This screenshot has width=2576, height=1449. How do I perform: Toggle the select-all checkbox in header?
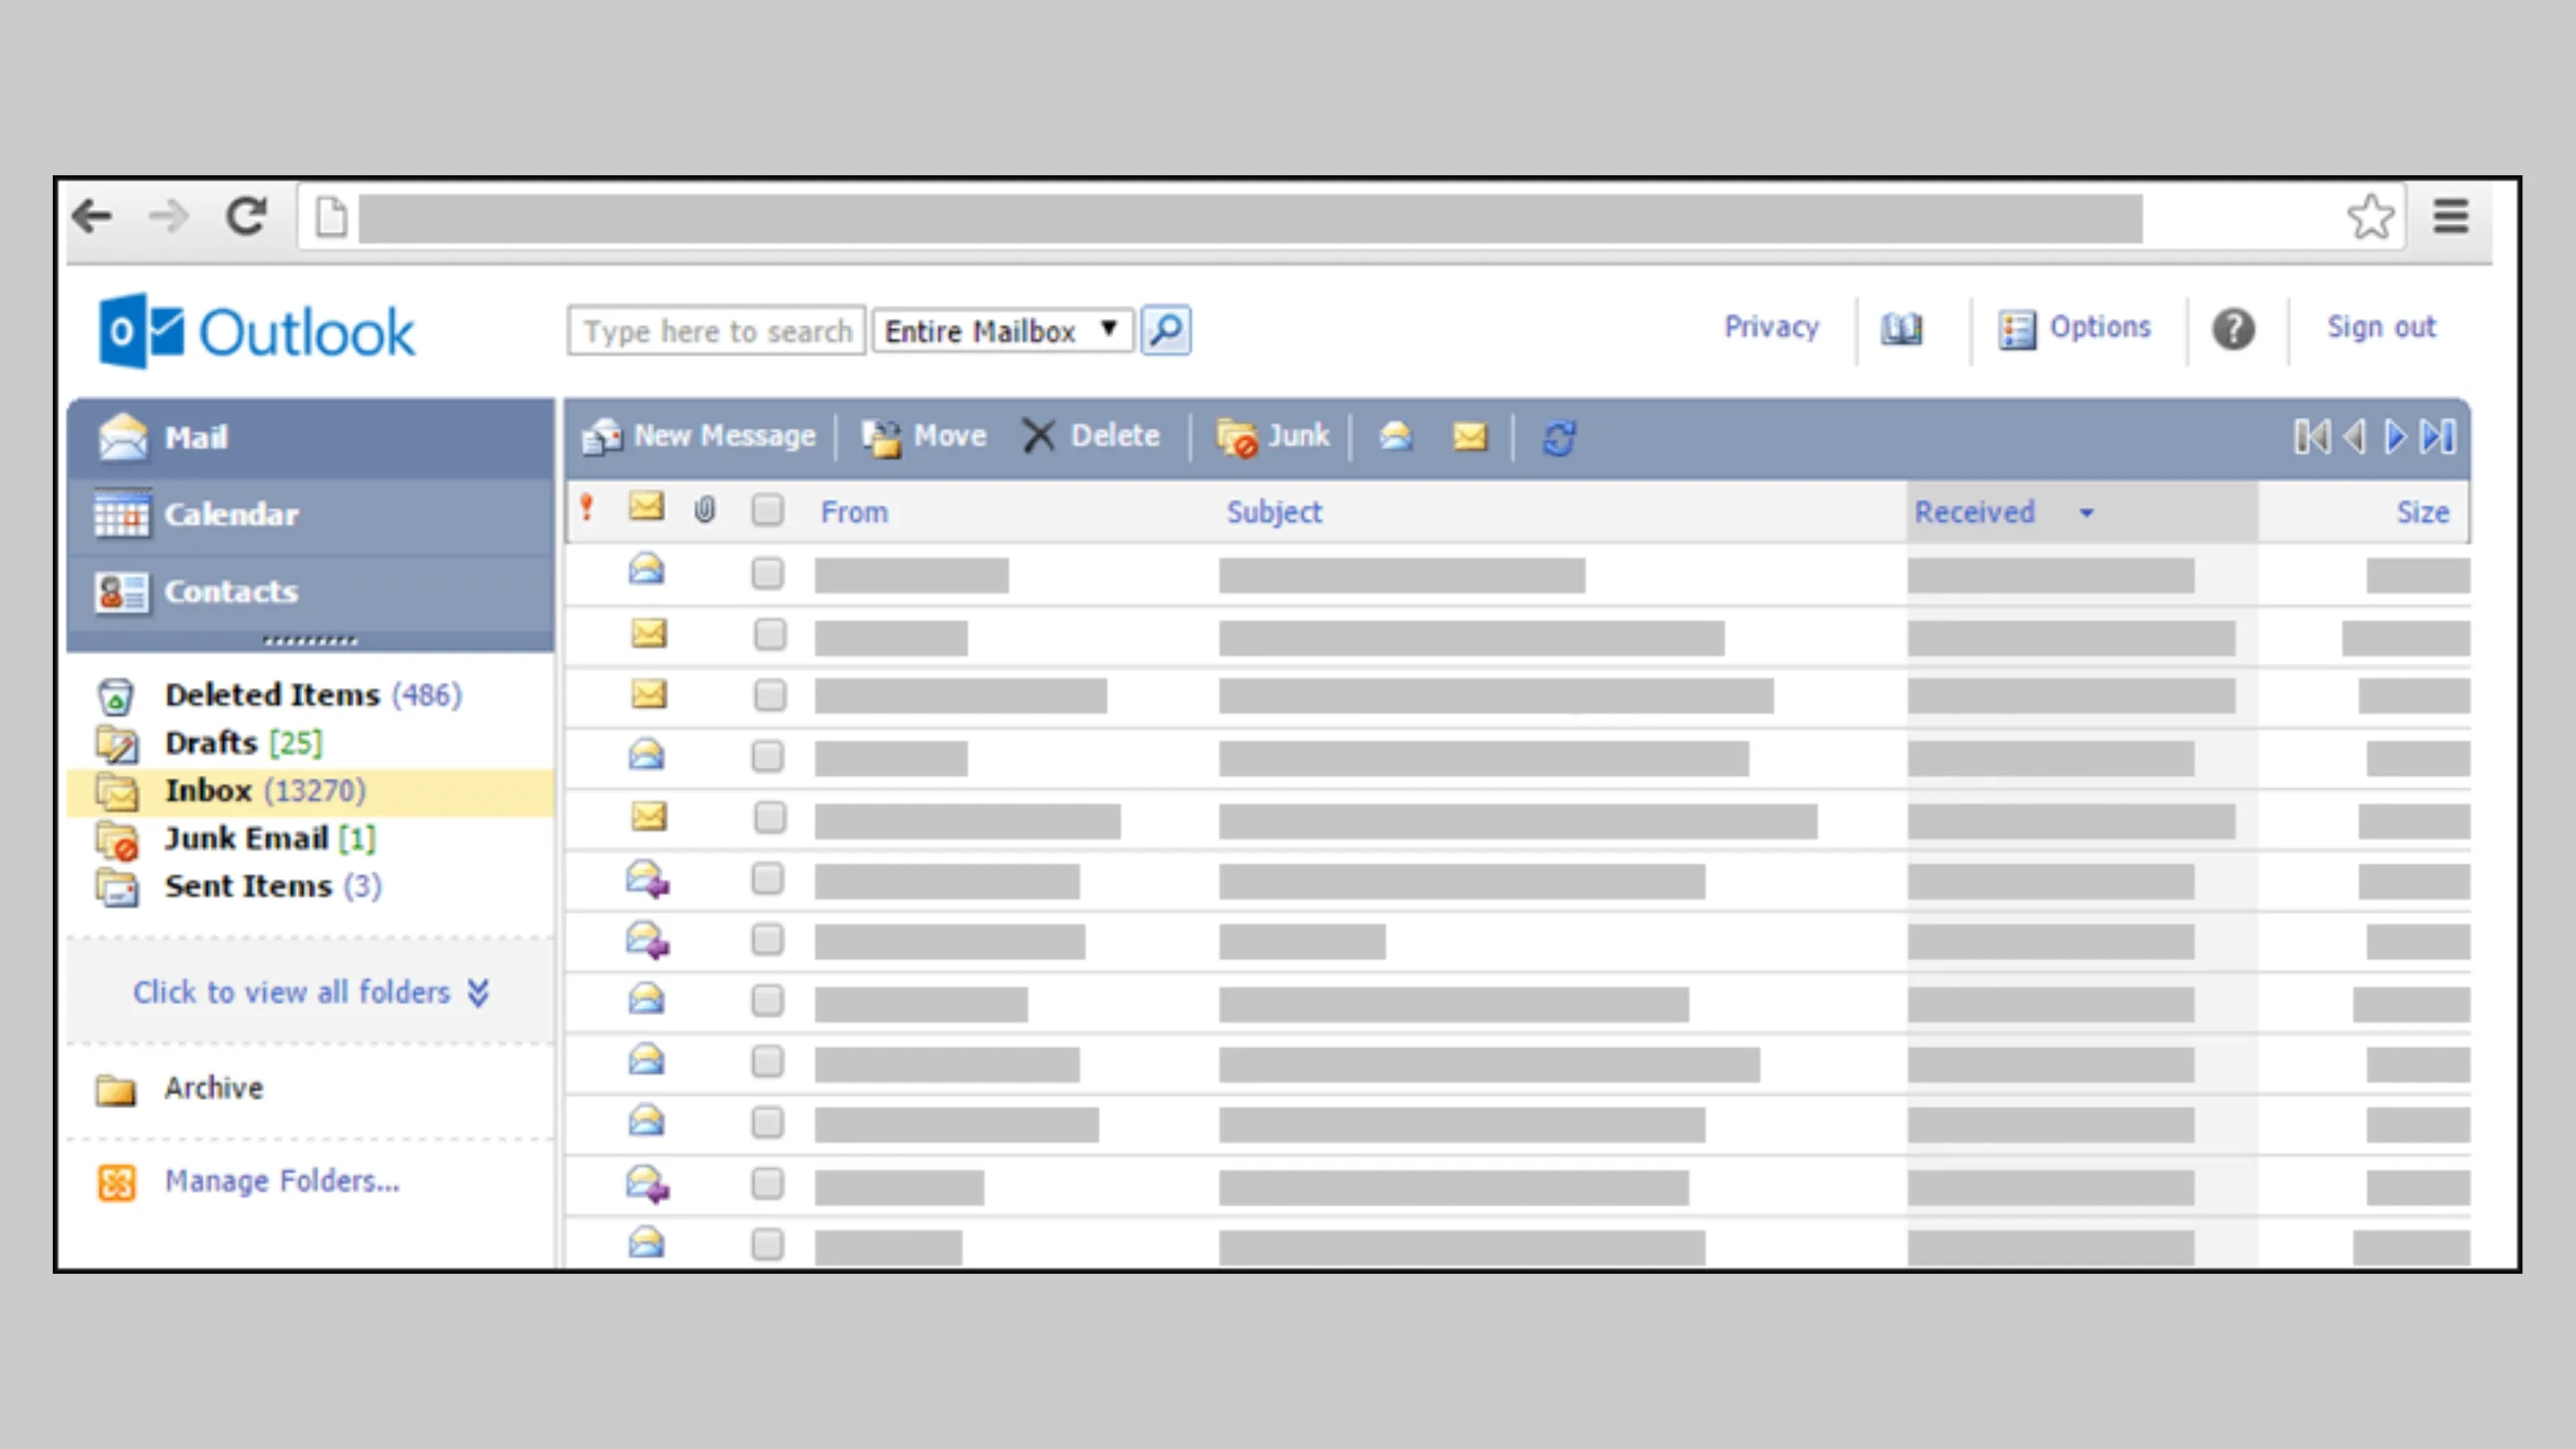768,510
